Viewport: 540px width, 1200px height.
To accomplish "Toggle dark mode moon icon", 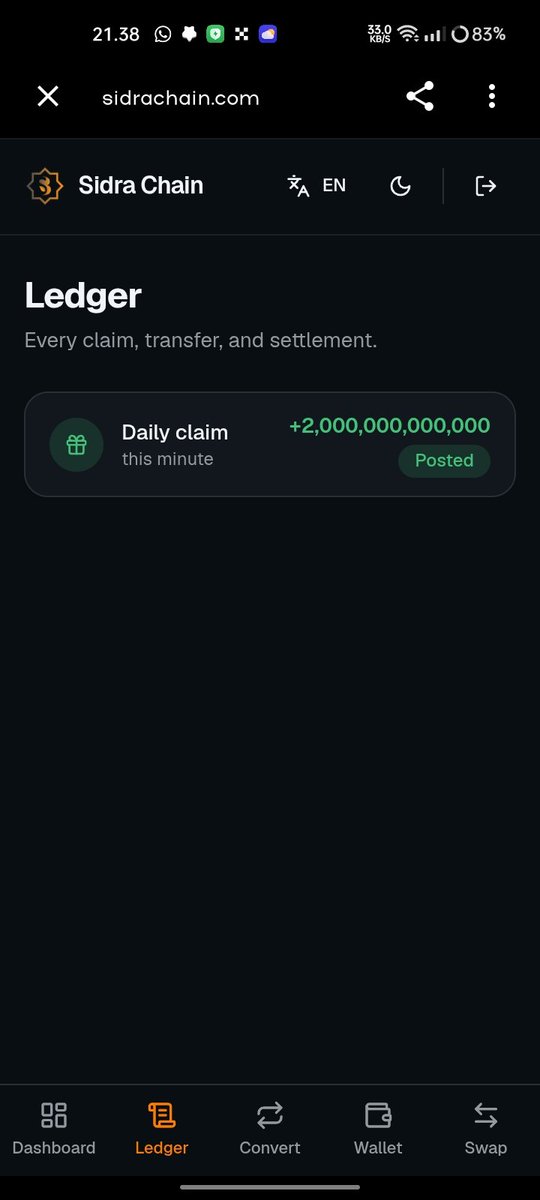I will pos(400,186).
